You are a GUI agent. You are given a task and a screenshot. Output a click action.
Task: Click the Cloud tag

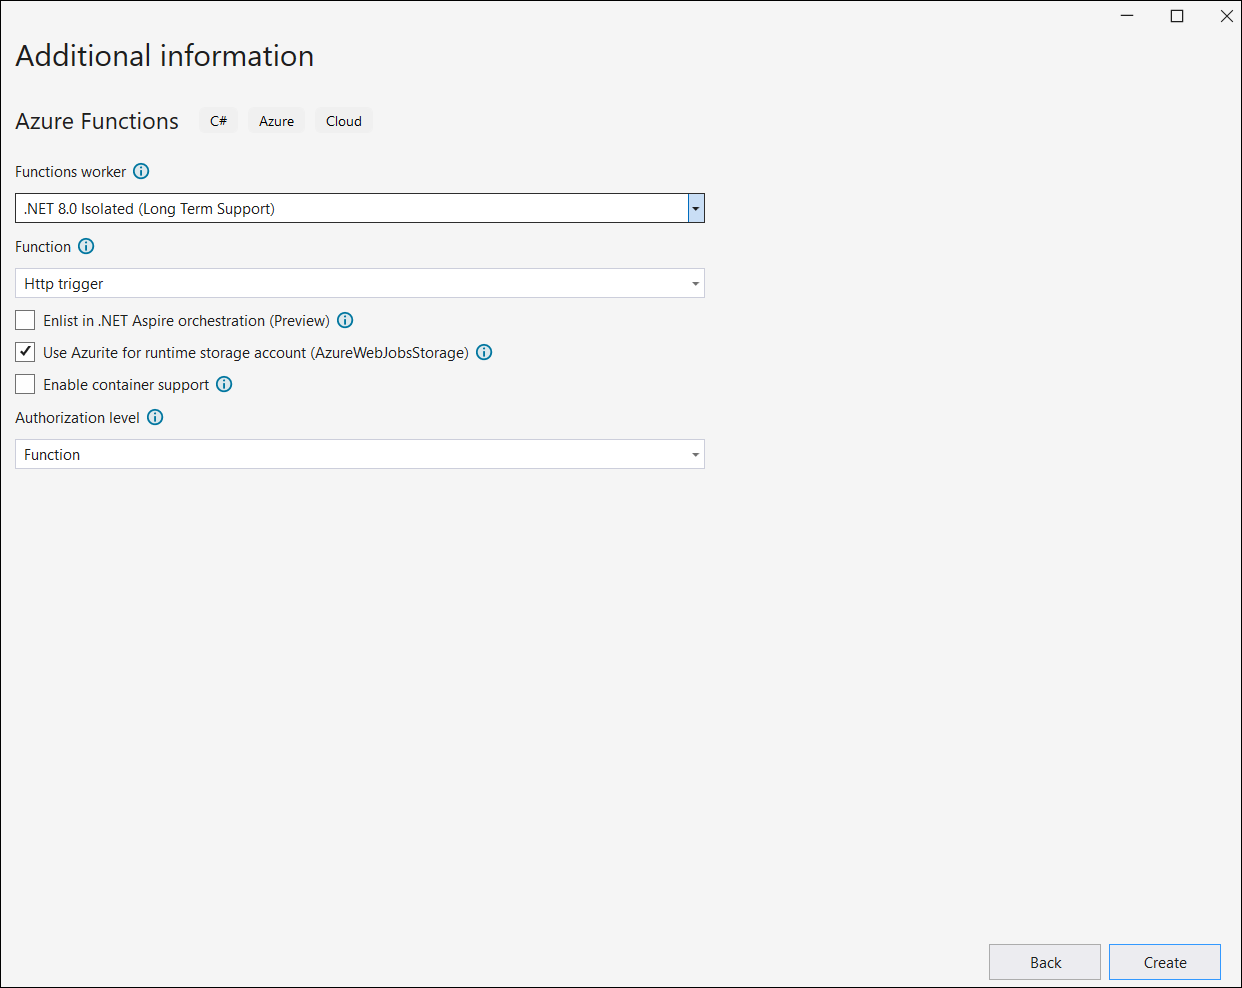tap(344, 121)
